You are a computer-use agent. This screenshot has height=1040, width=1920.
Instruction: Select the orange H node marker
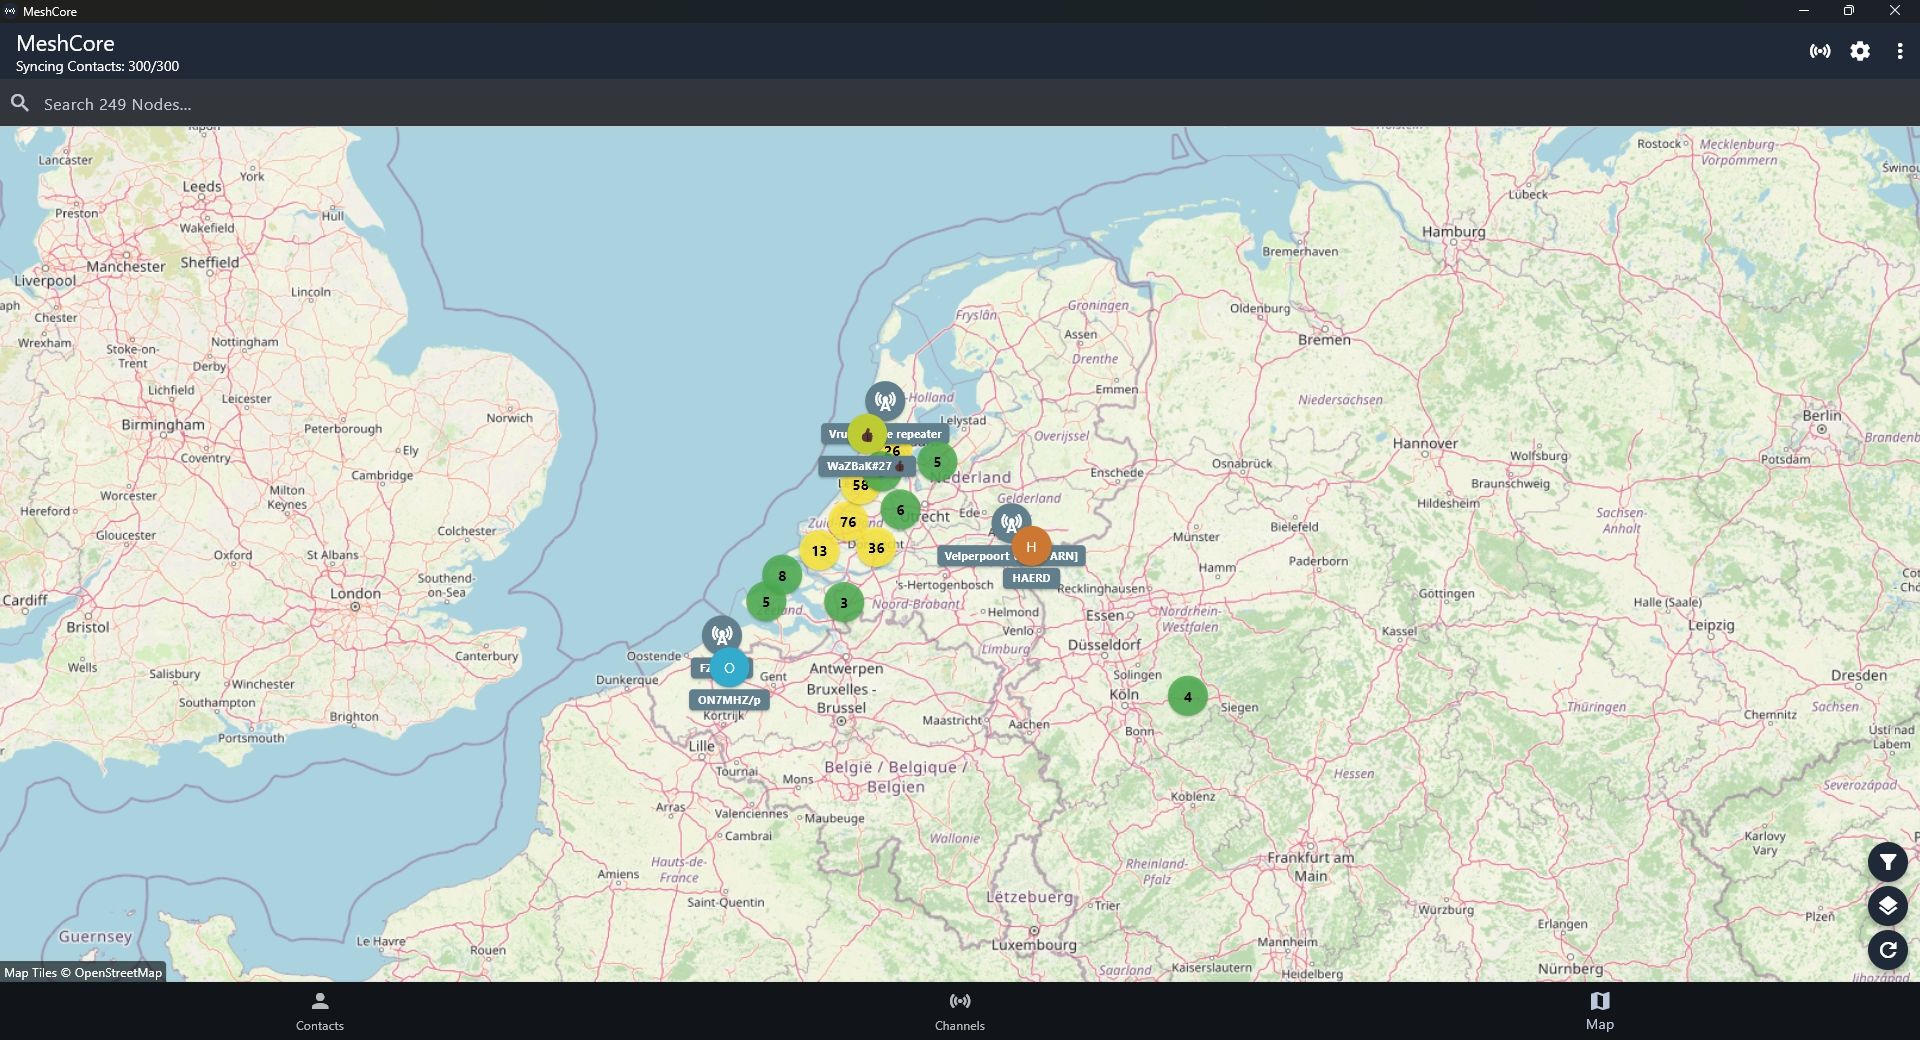(x=1031, y=547)
